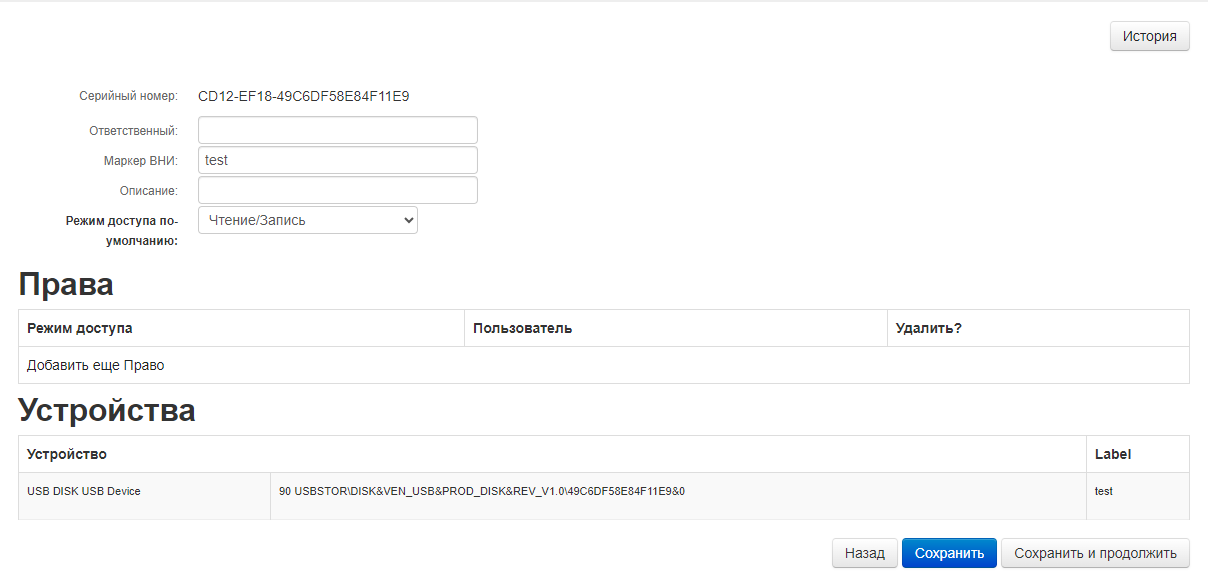The image size is (1208, 587).
Task: Select the USB DISK USB Device cell
Action: 84,491
